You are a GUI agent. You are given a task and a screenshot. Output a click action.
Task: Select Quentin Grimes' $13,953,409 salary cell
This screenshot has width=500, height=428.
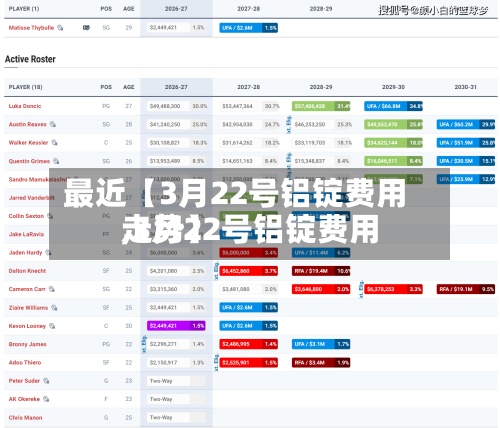(x=177, y=161)
